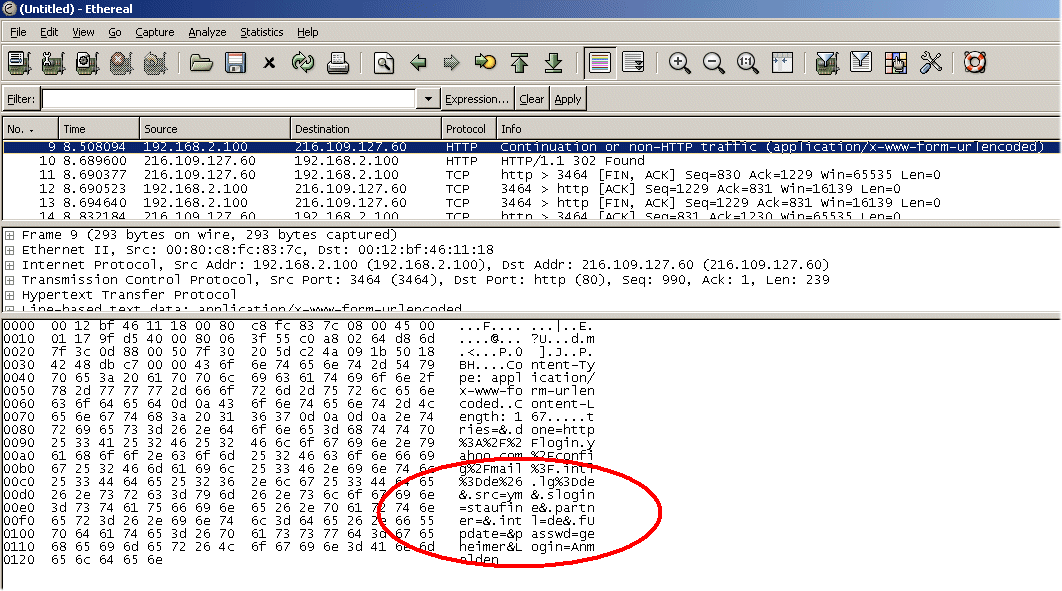Expand the Transmission Control Protocol node
The height and width of the screenshot is (591, 1062).
(10, 280)
